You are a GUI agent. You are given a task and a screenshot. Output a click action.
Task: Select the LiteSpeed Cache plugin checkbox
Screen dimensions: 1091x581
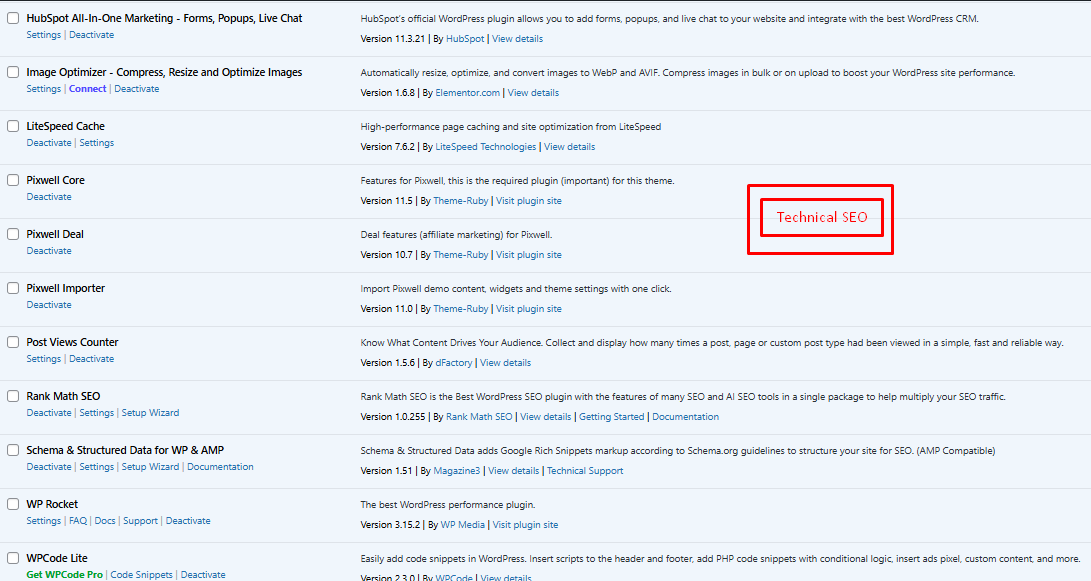[x=13, y=126]
